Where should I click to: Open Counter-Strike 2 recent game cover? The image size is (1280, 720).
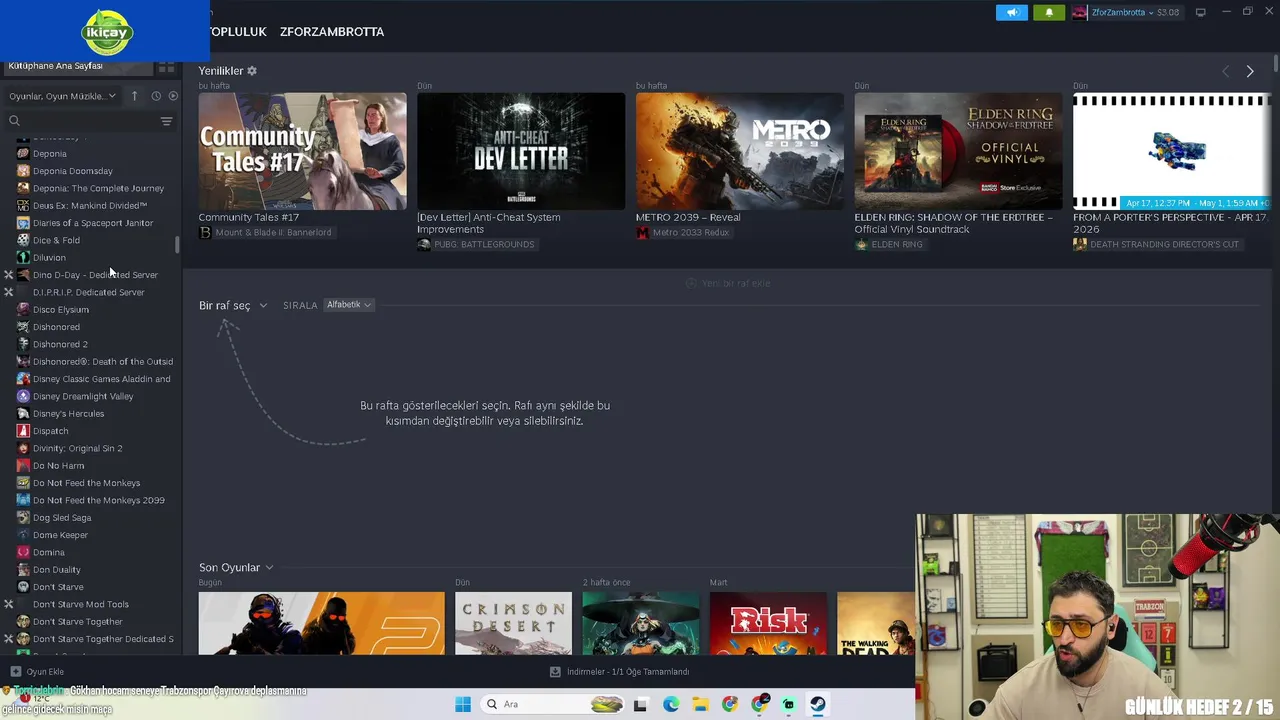pos(321,623)
